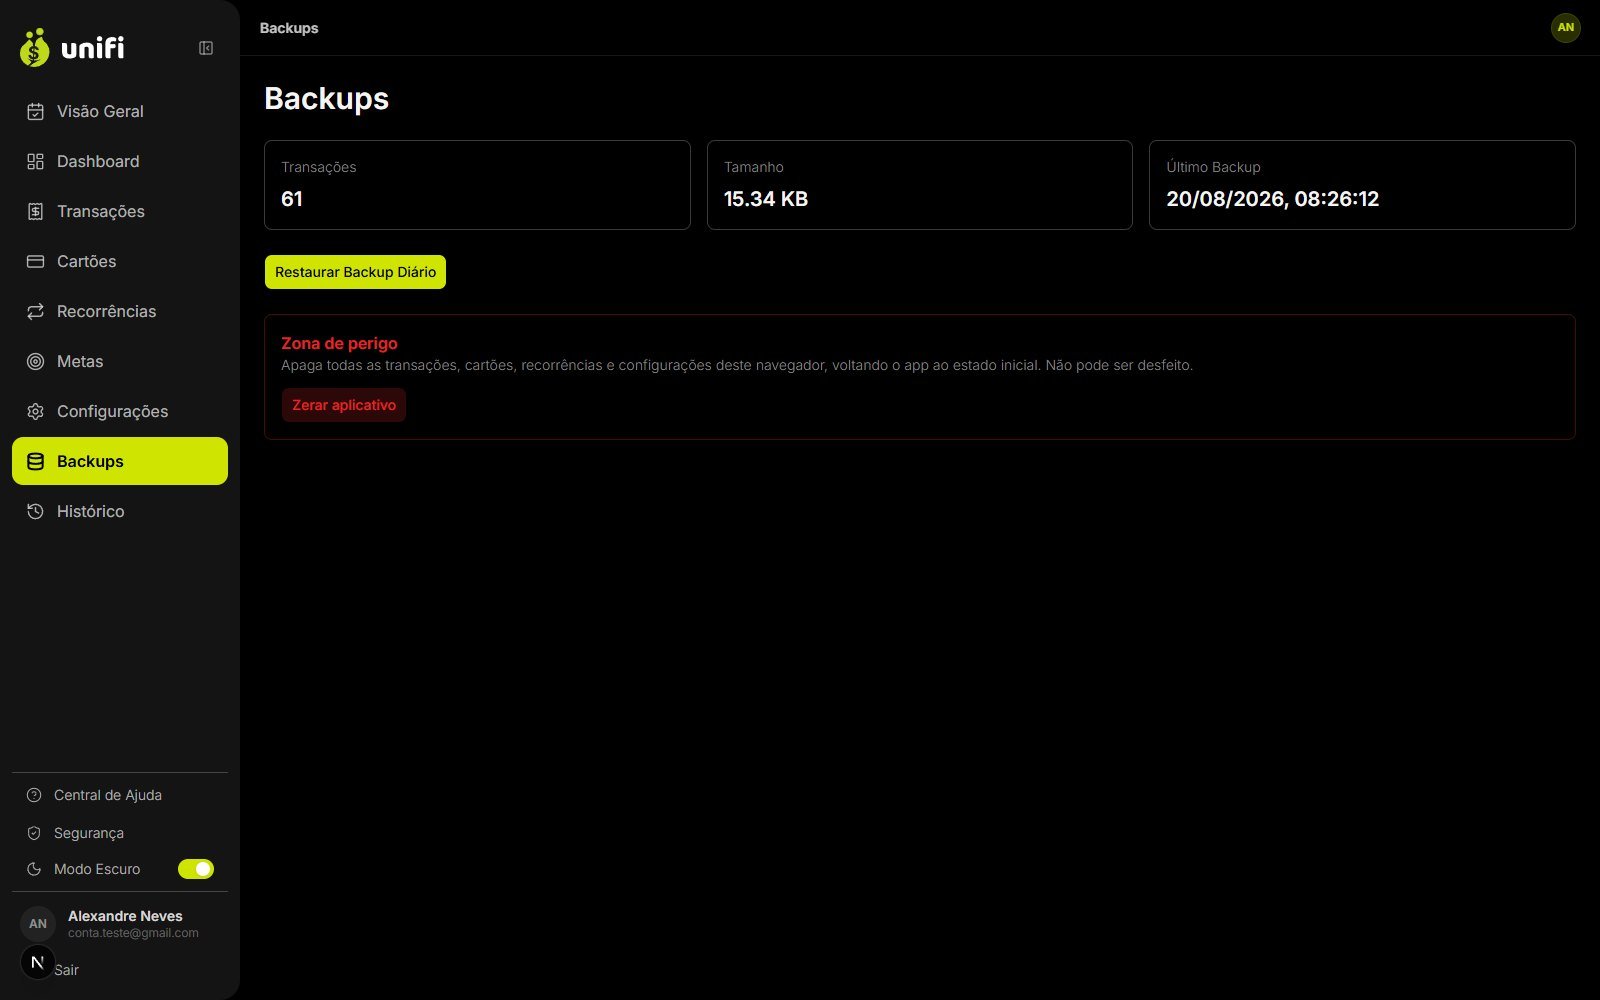The width and height of the screenshot is (1600, 1000).
Task: Collapse the sidebar with the panel icon
Action: [x=206, y=48]
